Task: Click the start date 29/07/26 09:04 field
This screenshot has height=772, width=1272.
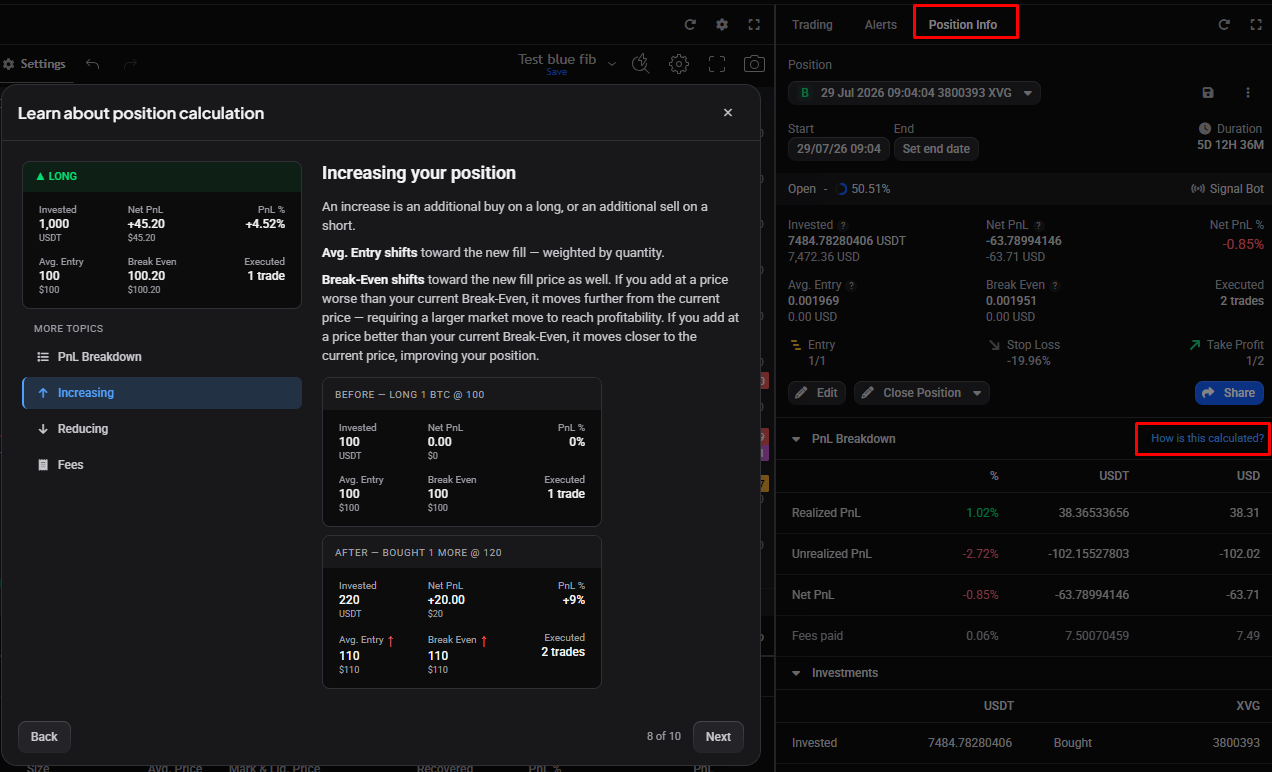Action: tap(839, 149)
